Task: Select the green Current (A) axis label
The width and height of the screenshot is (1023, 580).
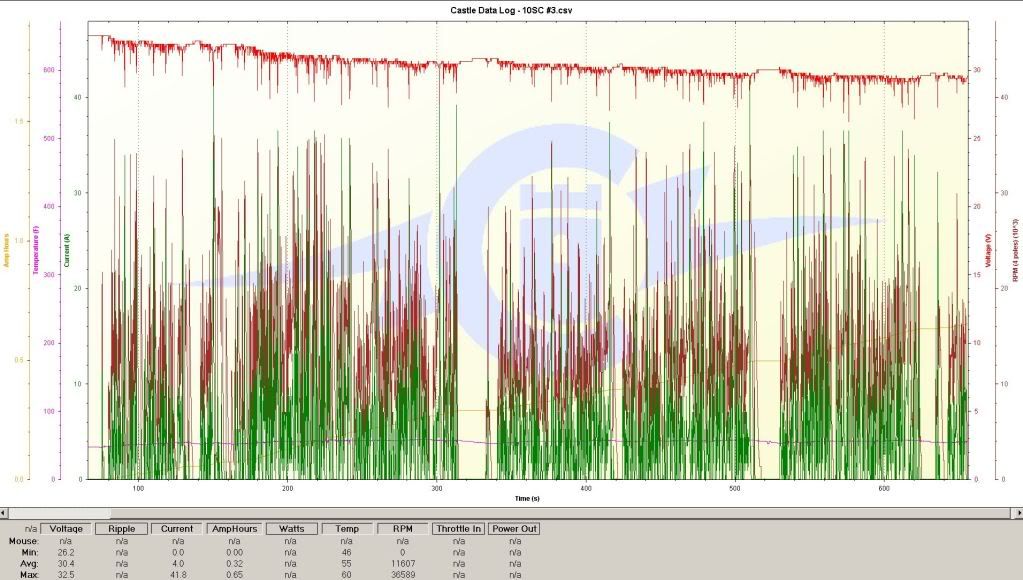Action: [66, 250]
